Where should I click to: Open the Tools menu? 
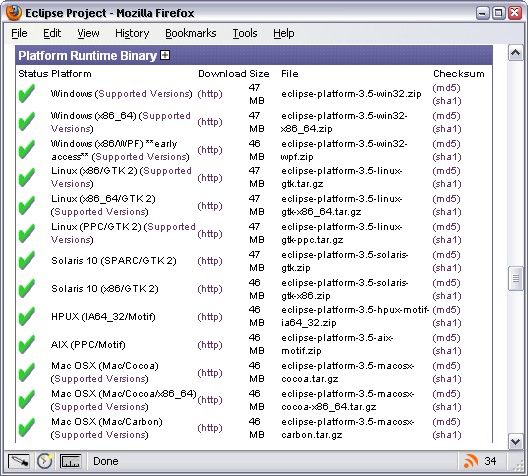click(245, 33)
